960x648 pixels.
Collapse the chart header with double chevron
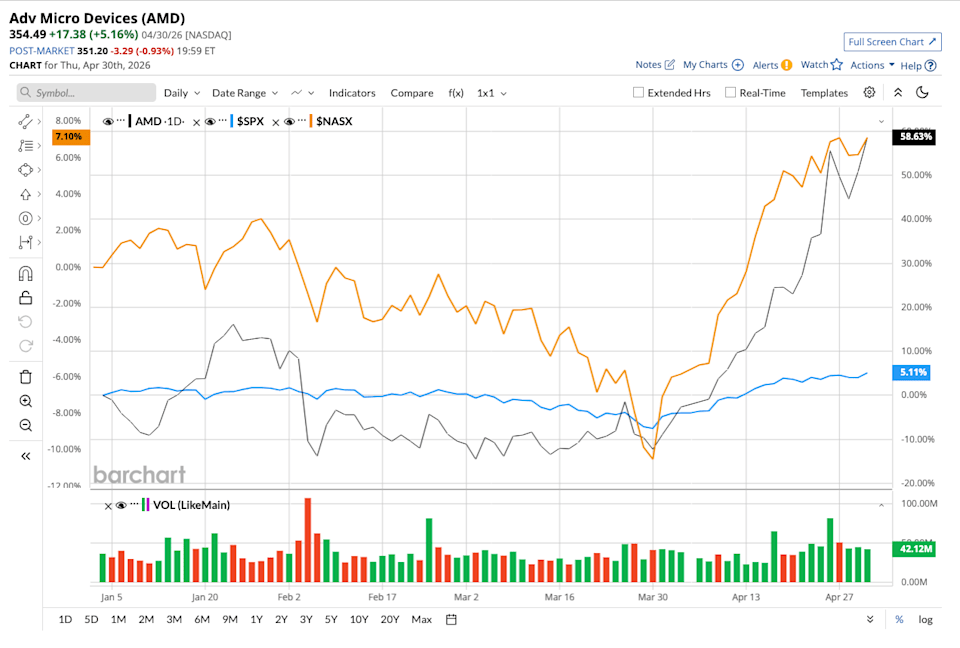click(x=898, y=92)
